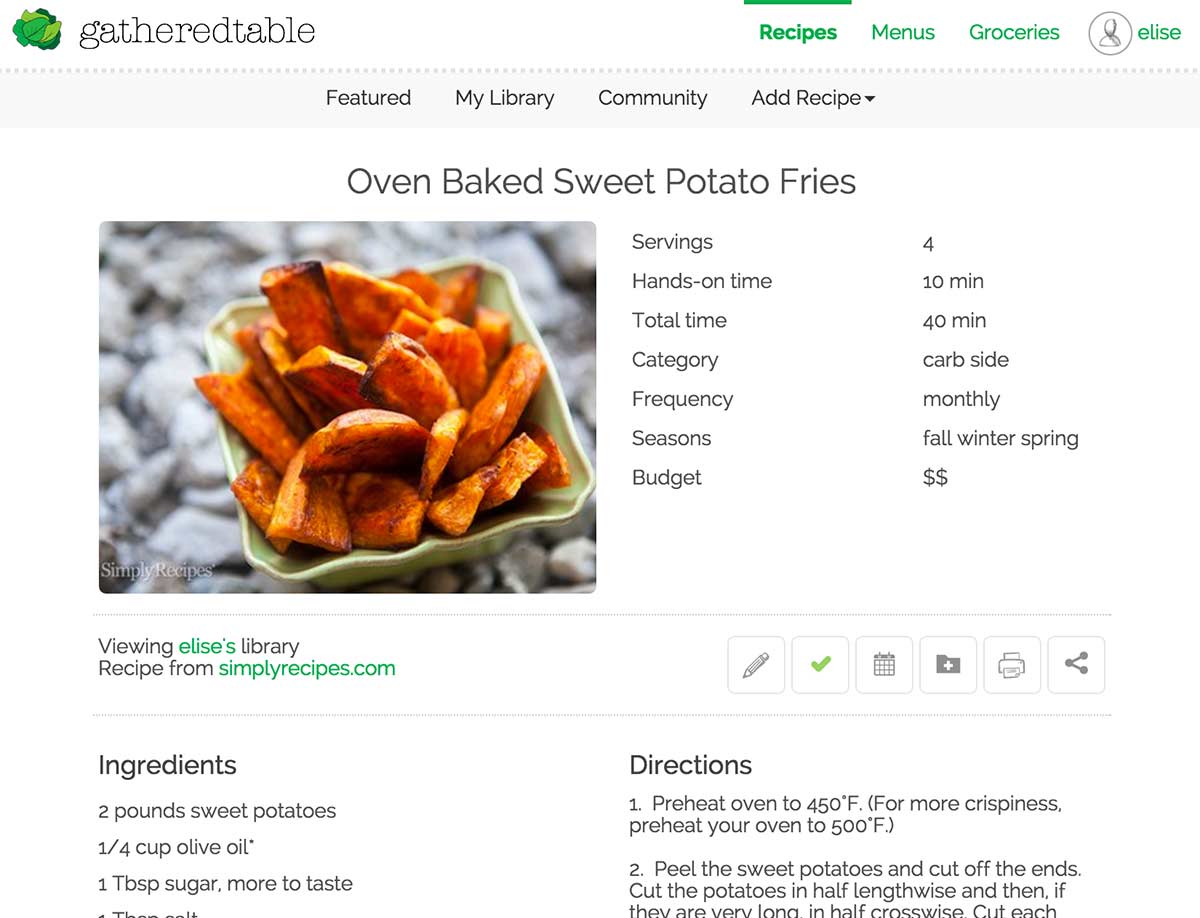This screenshot has height=918, width=1200.
Task: Open the simplyrecipes.com source link
Action: tap(307, 669)
